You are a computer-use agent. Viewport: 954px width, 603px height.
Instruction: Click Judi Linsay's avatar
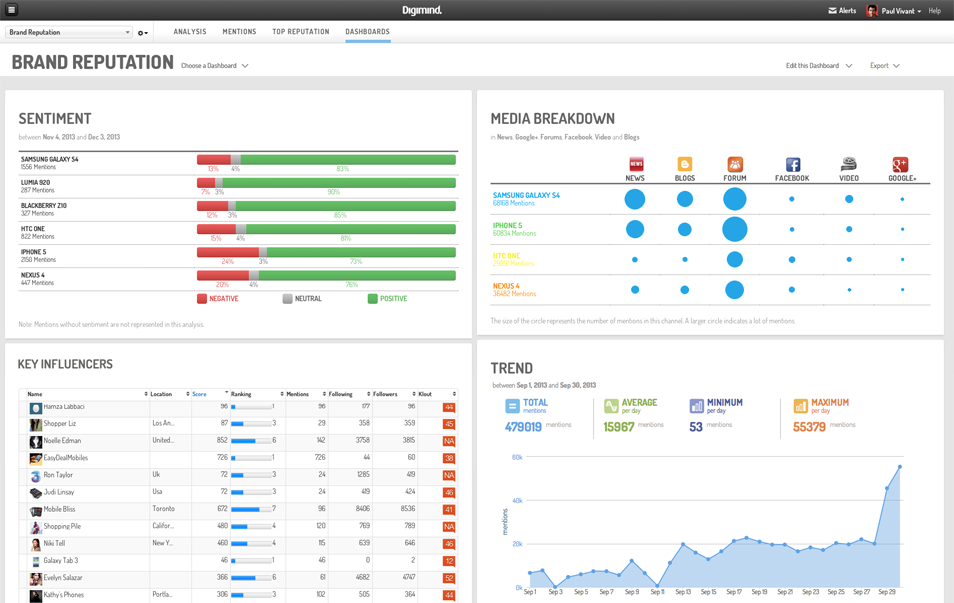tap(36, 493)
